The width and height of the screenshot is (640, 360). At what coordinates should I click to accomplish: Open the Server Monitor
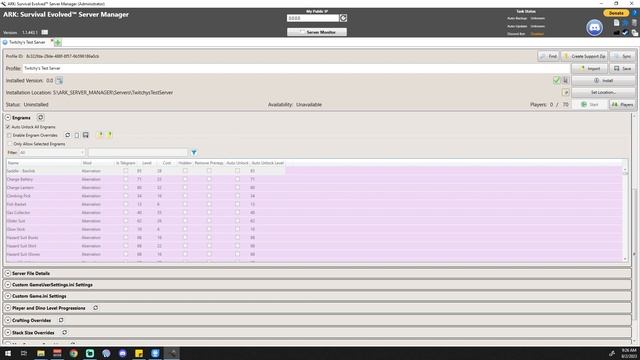click(317, 32)
